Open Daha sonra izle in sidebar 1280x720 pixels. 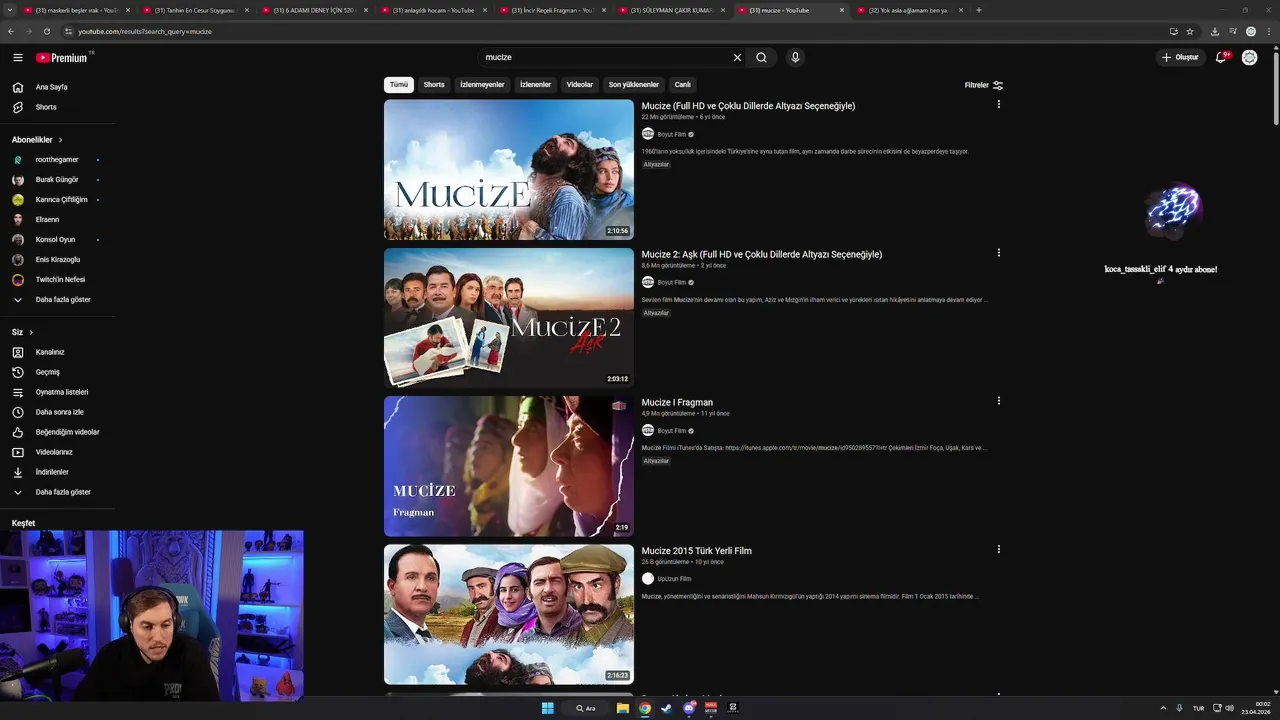click(x=62, y=412)
